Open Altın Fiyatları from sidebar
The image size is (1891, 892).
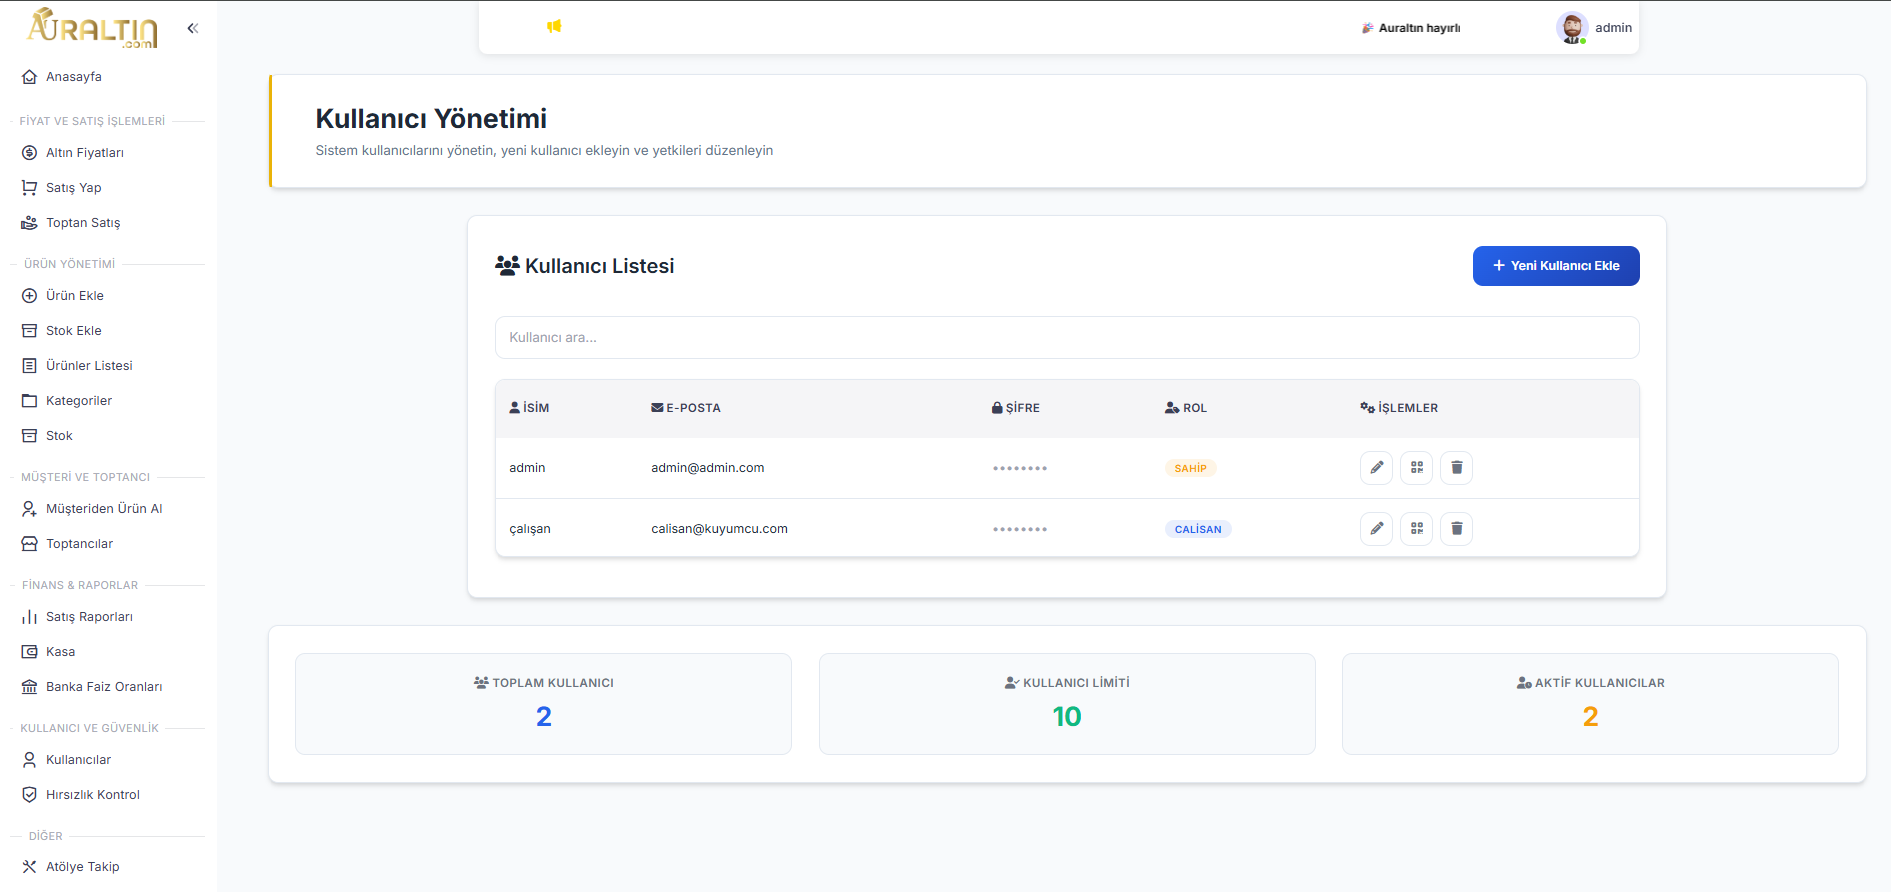pos(85,153)
